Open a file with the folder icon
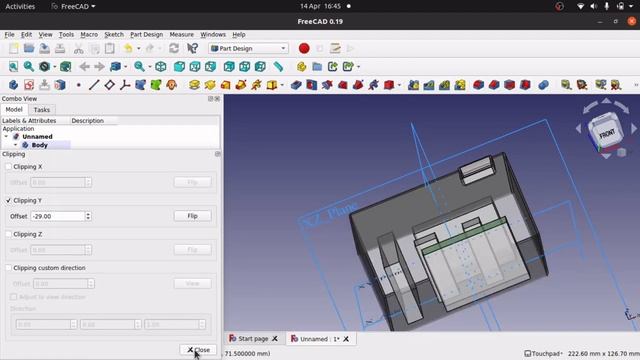Image resolution: width=640 pixels, height=360 pixels. tap(29, 49)
